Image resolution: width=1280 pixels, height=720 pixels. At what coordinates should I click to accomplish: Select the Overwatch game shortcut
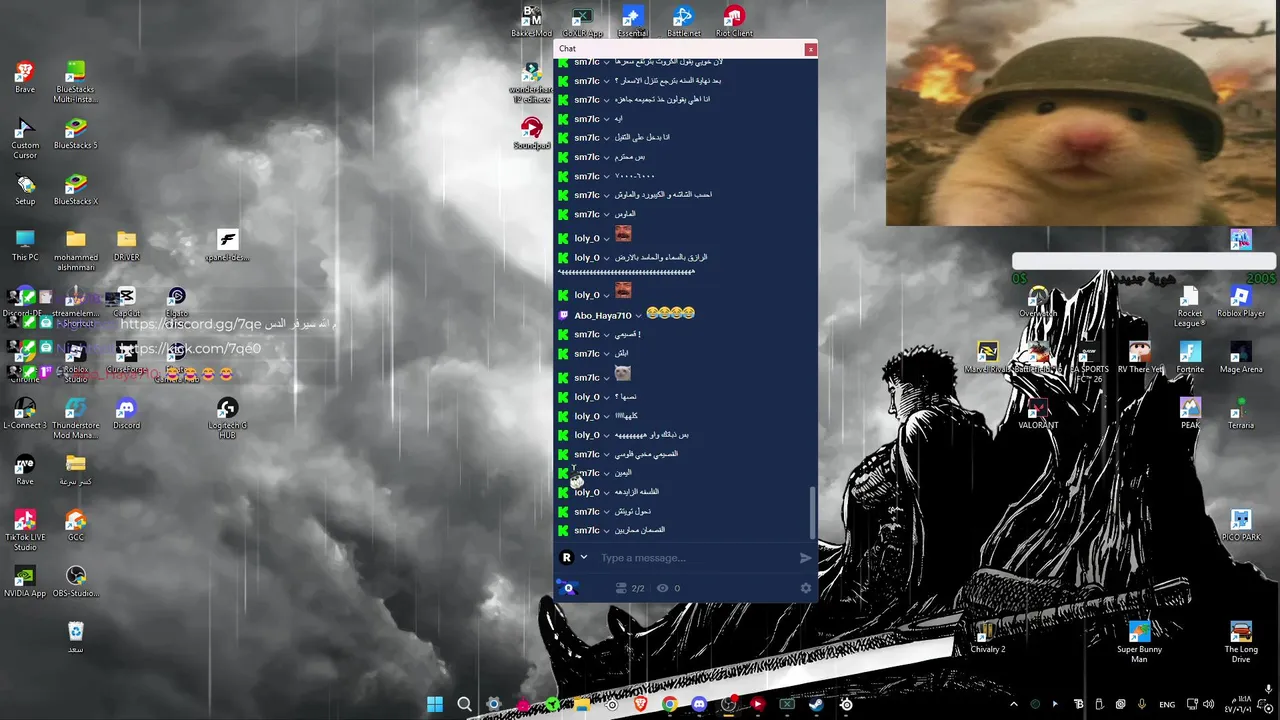pos(1038,301)
